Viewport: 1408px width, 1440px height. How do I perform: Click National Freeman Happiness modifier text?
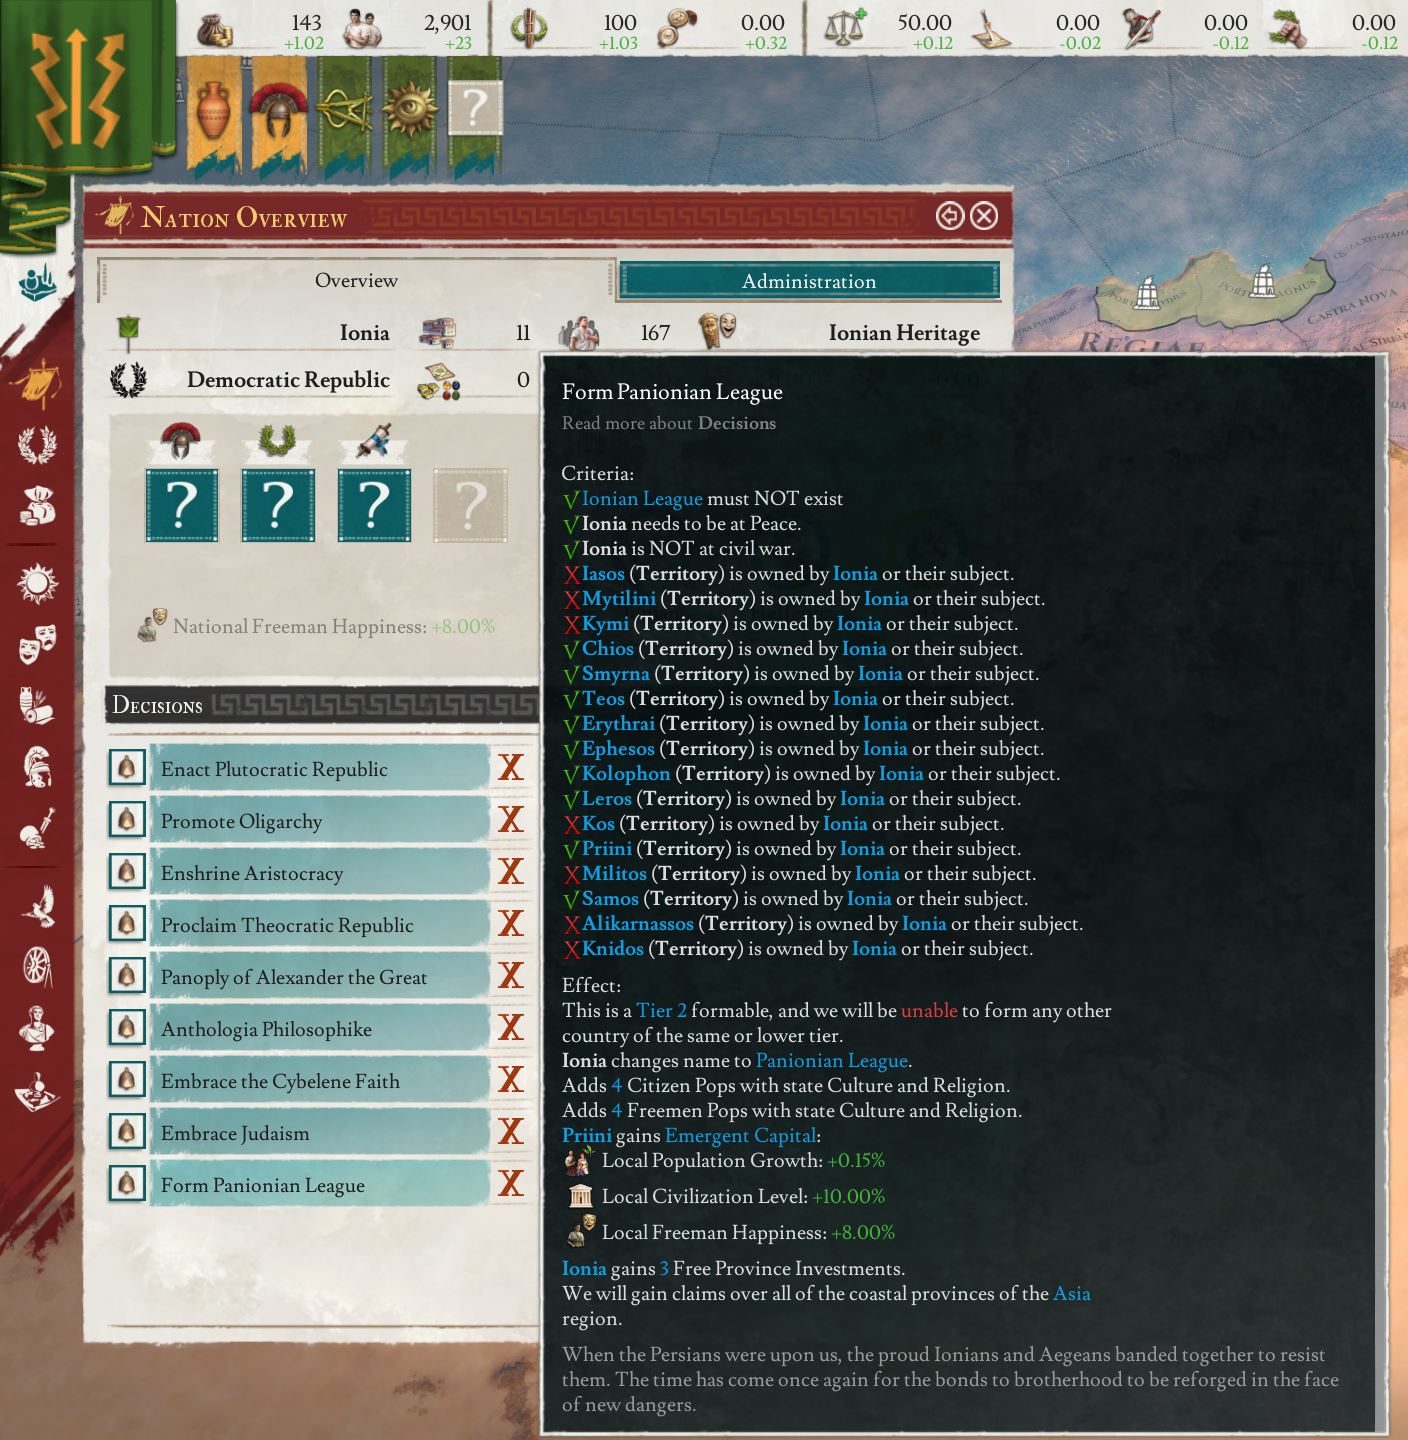334,627
